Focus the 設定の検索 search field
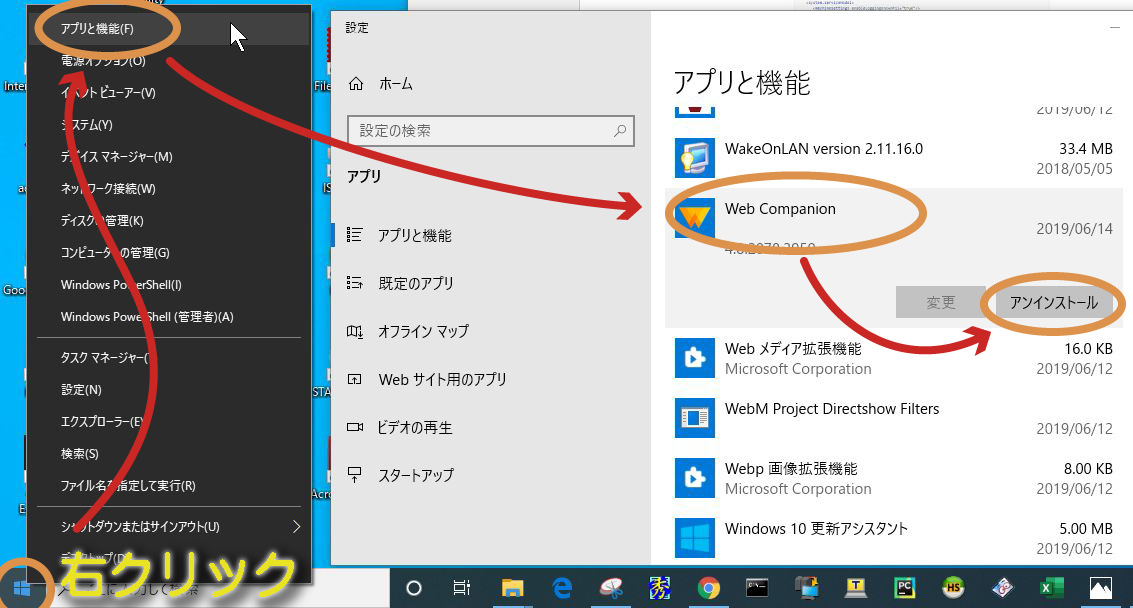This screenshot has height=608, width=1133. coord(491,131)
